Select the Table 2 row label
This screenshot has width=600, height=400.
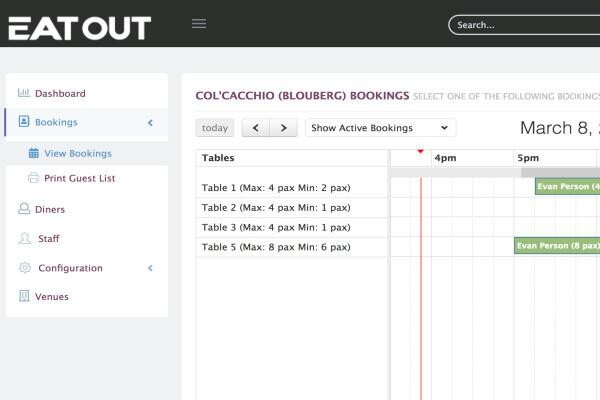276,207
